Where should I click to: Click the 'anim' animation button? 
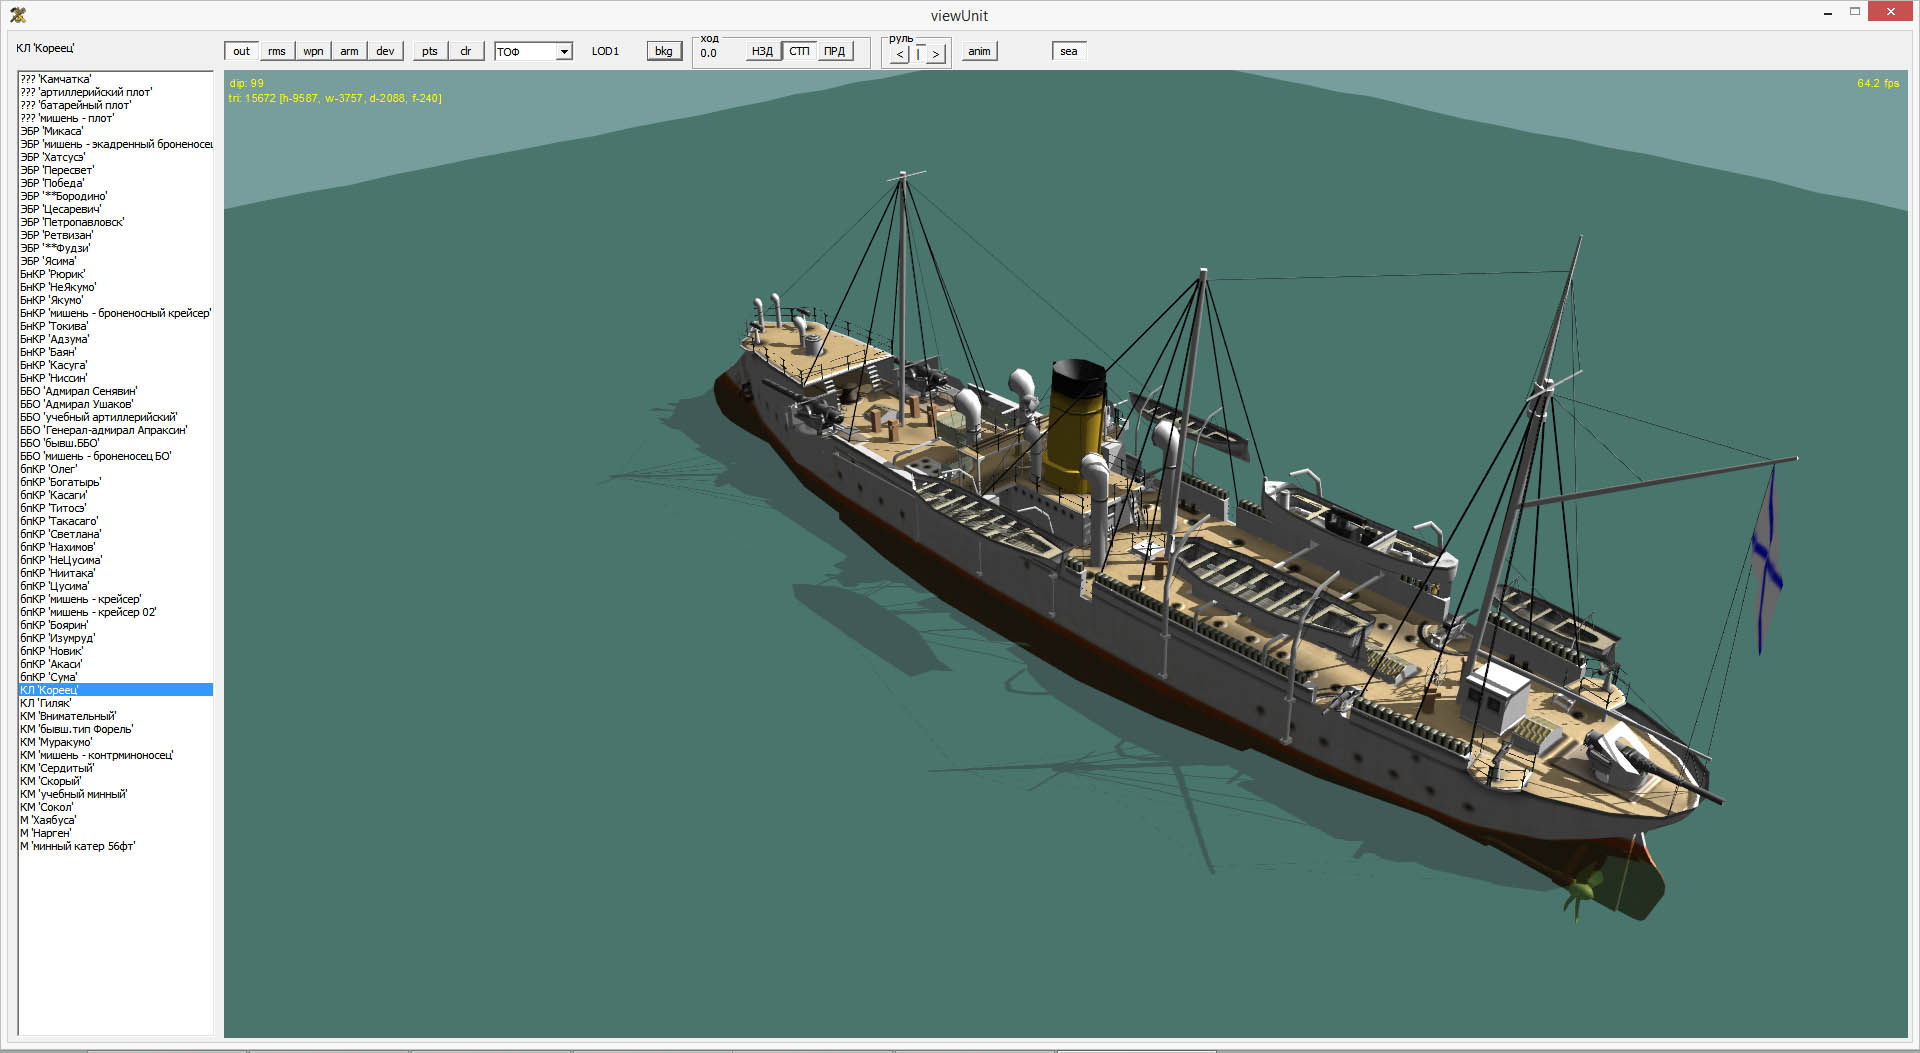tap(979, 51)
